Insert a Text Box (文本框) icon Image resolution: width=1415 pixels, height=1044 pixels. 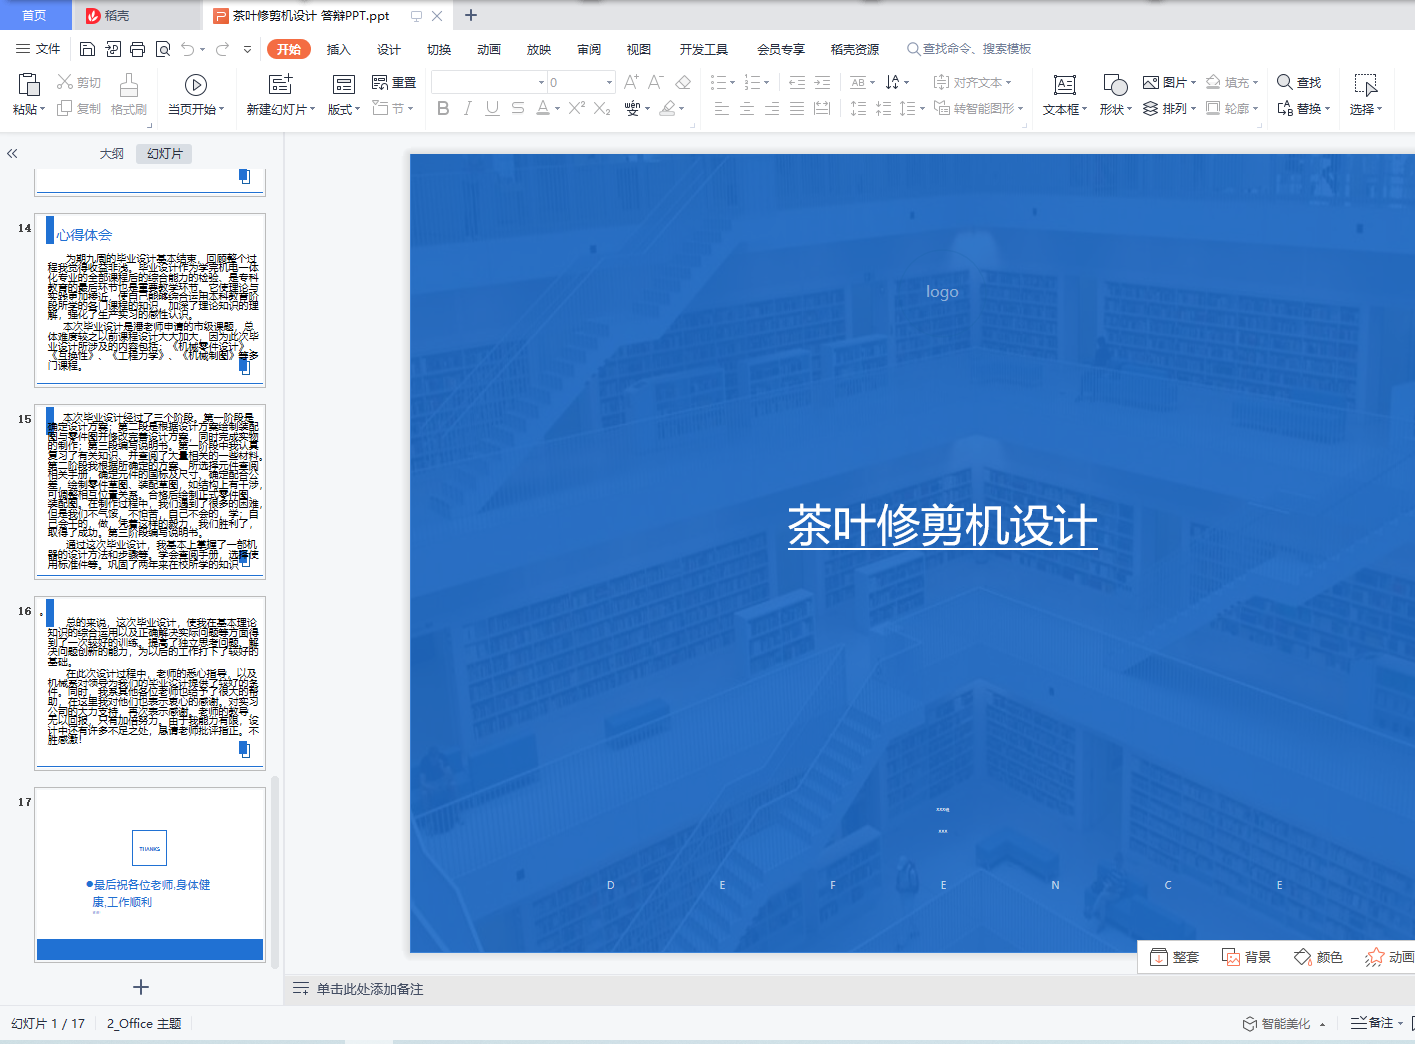click(x=1065, y=85)
